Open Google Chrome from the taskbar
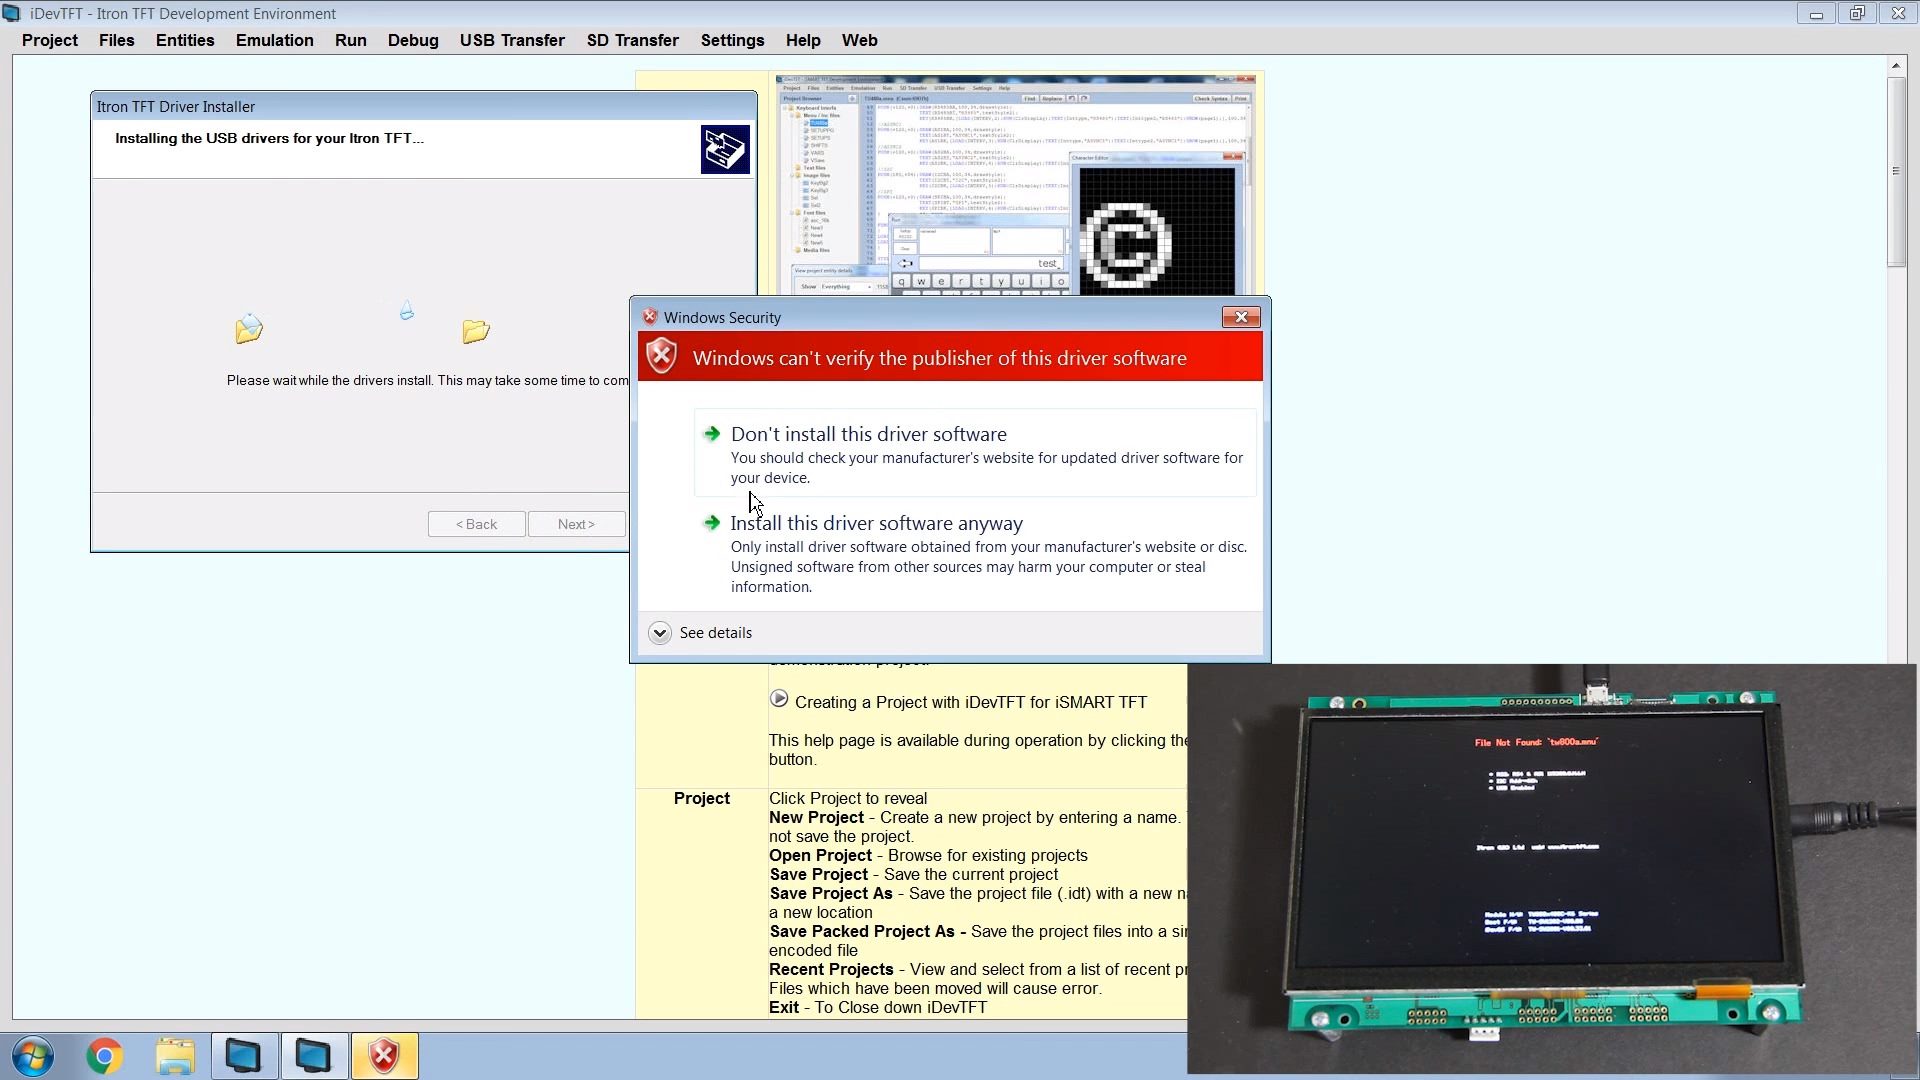This screenshot has height=1080, width=1920. coord(104,1056)
